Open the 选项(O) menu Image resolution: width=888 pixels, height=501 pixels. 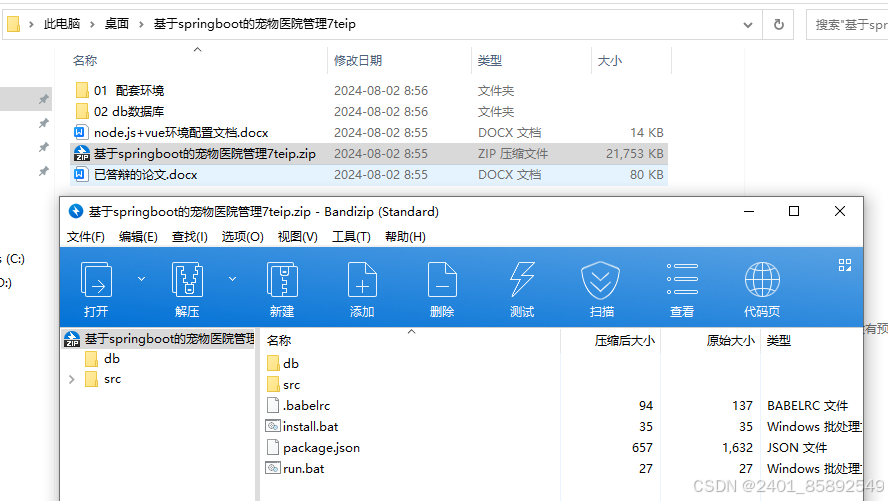pyautogui.click(x=242, y=237)
